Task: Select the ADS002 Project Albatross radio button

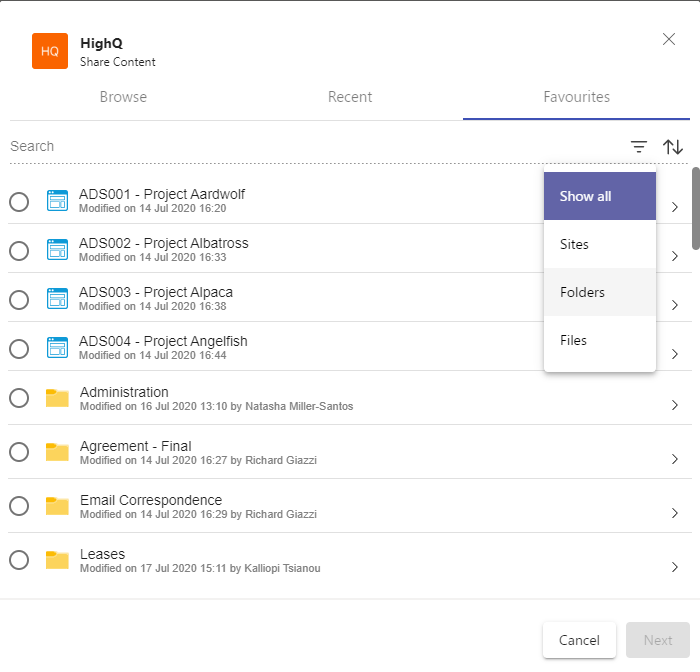Action: point(19,251)
